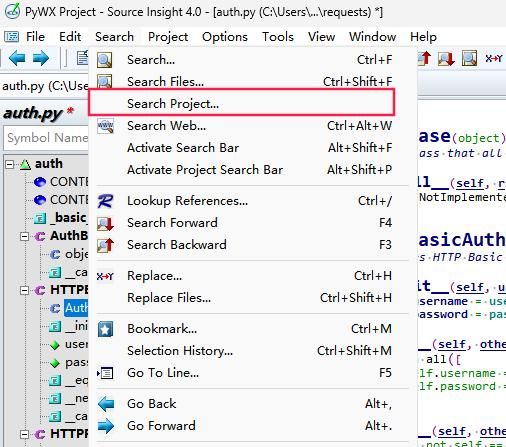The height and width of the screenshot is (447, 506).
Task: Select the first CONTE constant tree item
Action: pos(69,182)
